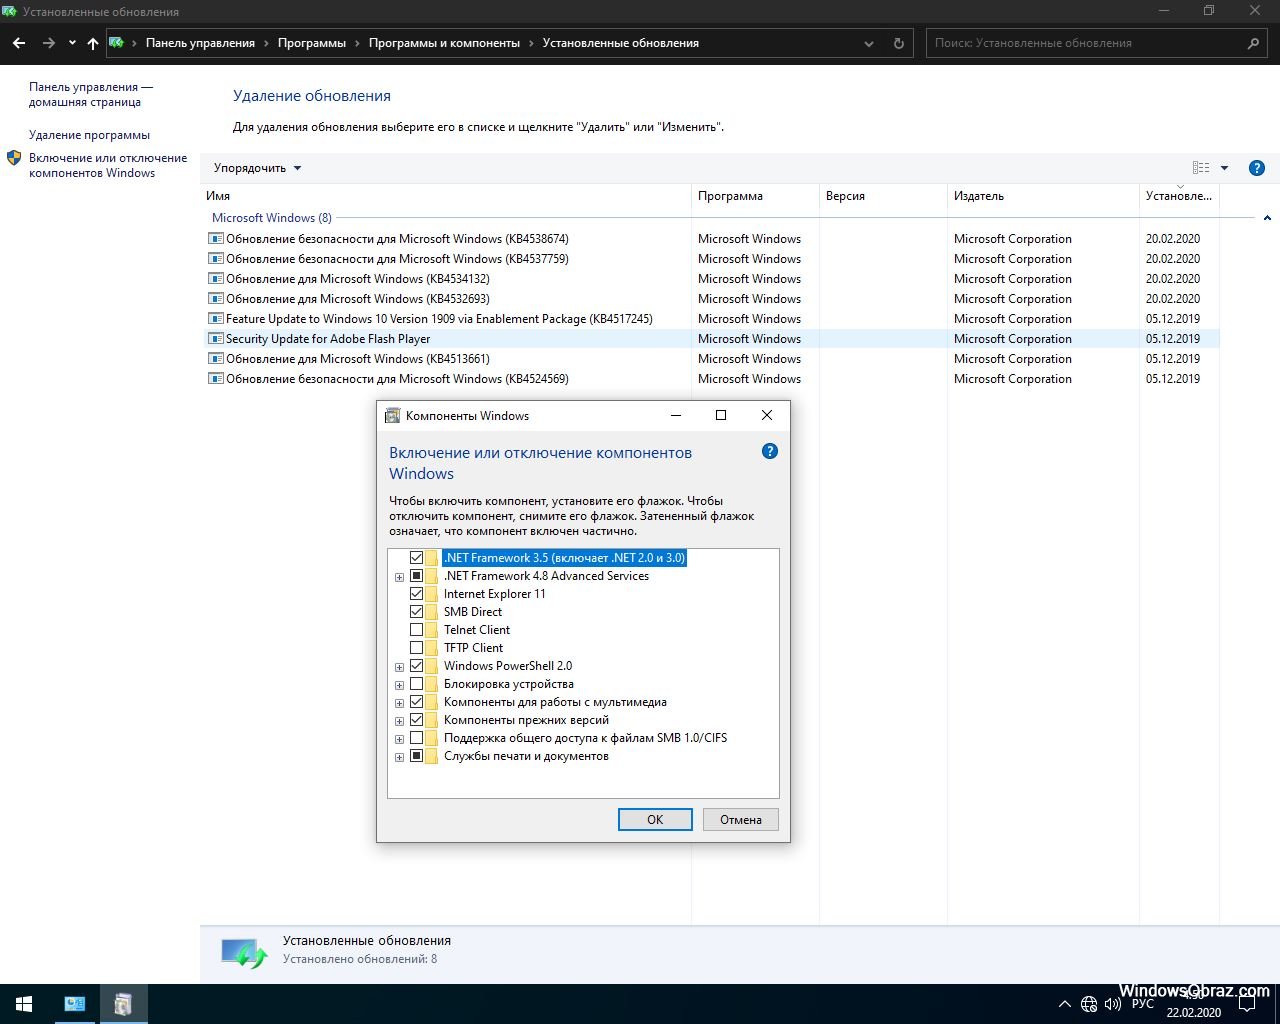Open Programs and Components breadcrumb

pyautogui.click(x=444, y=43)
